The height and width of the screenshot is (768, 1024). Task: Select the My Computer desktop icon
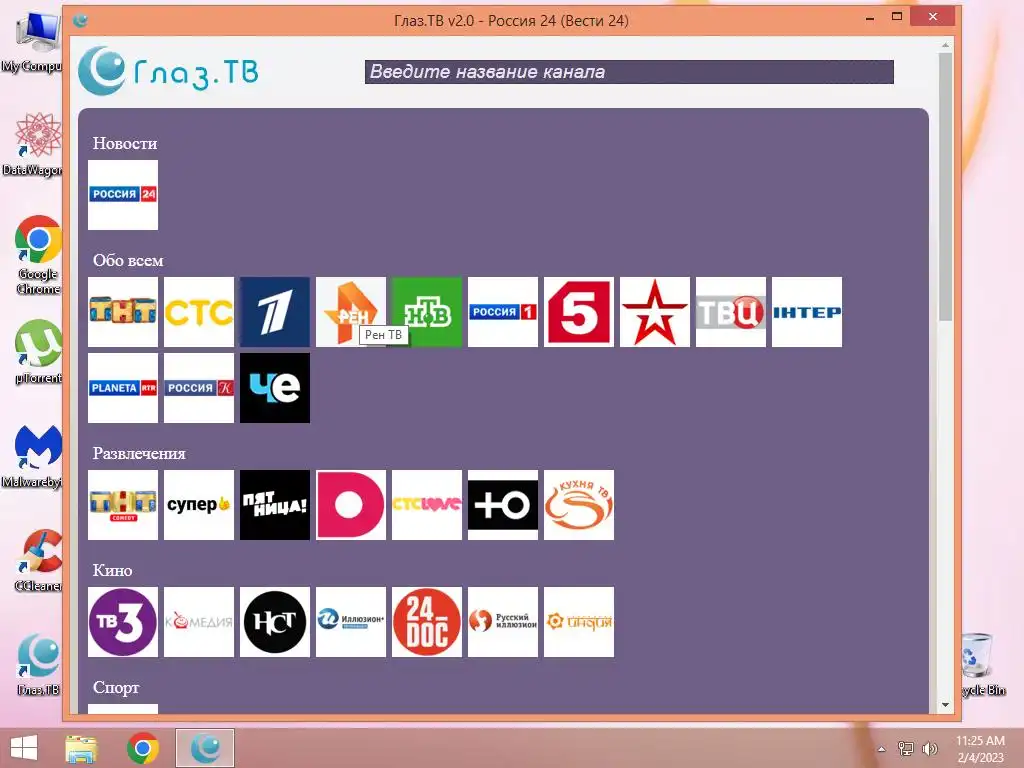coord(33,41)
